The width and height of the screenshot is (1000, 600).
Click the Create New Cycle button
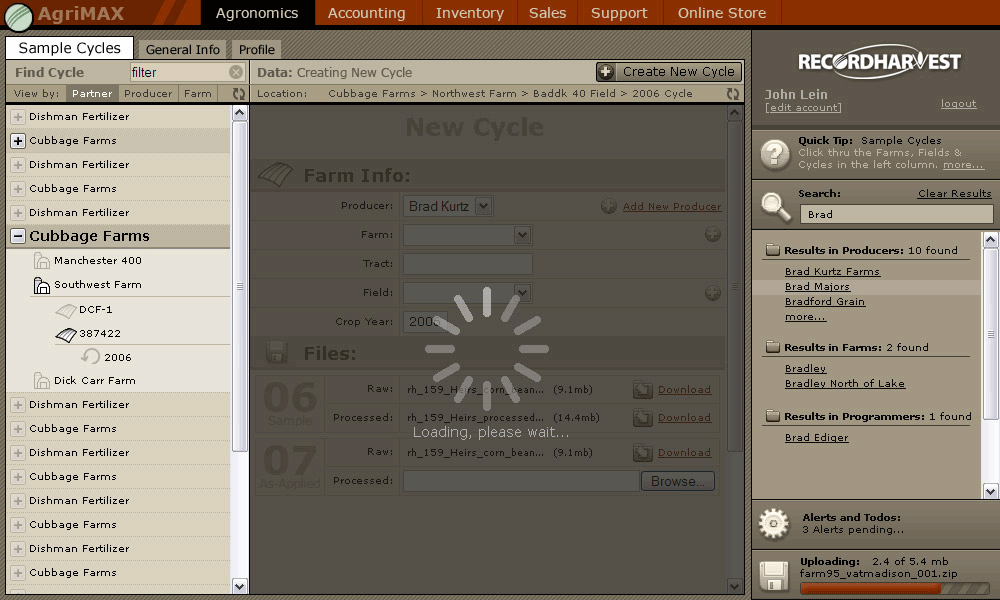[x=669, y=72]
